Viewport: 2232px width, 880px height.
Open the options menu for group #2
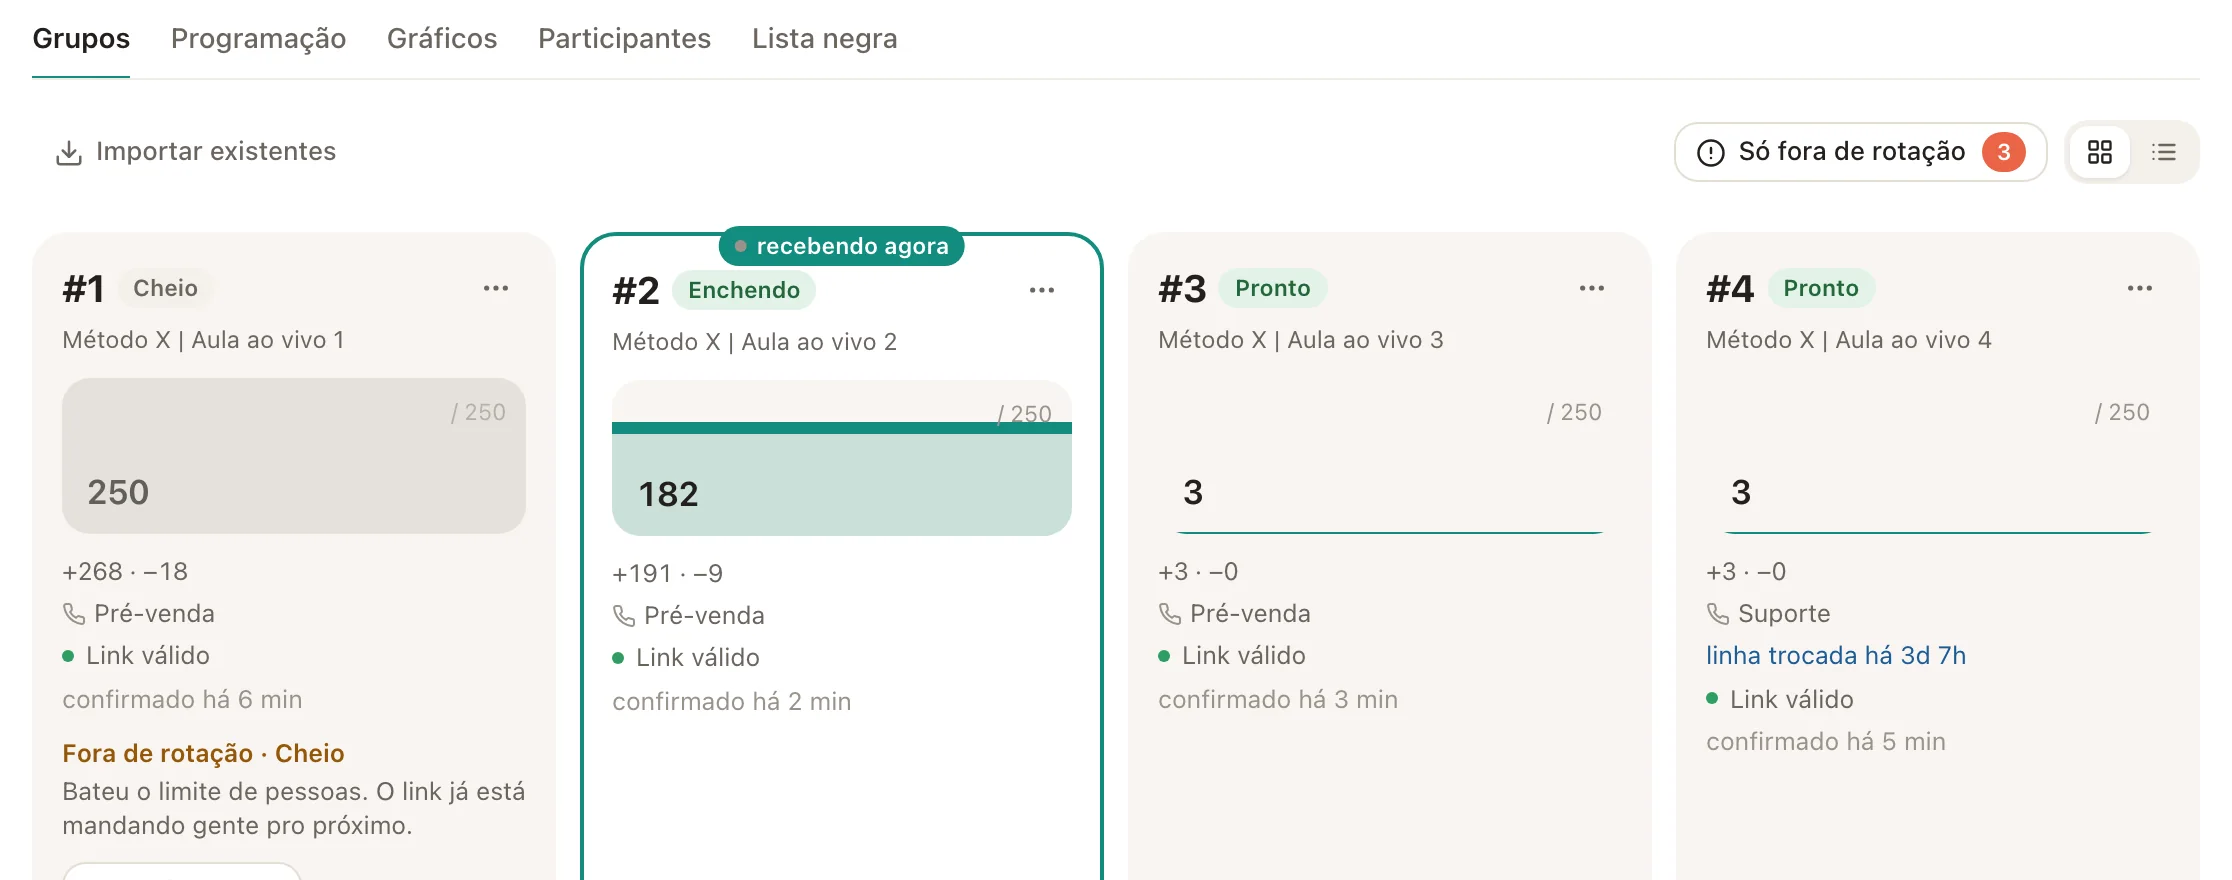coord(1042,290)
